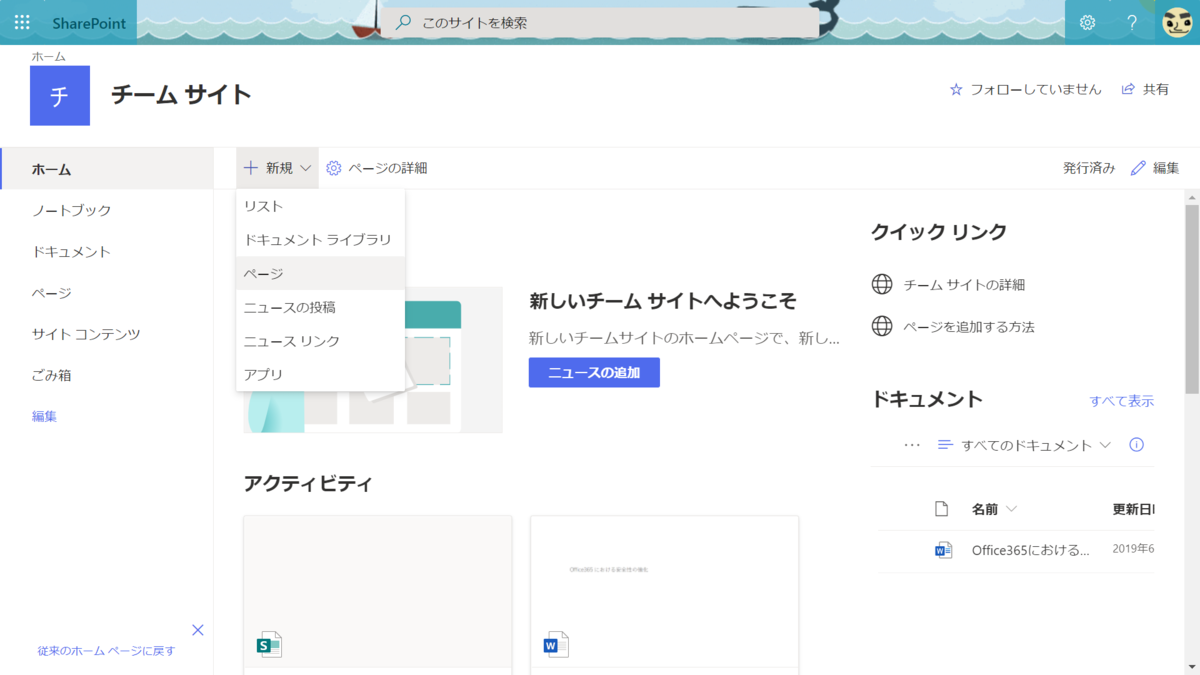The width and height of the screenshot is (1200, 675).
Task: Choose ページ from the new menu
Action: [320, 274]
